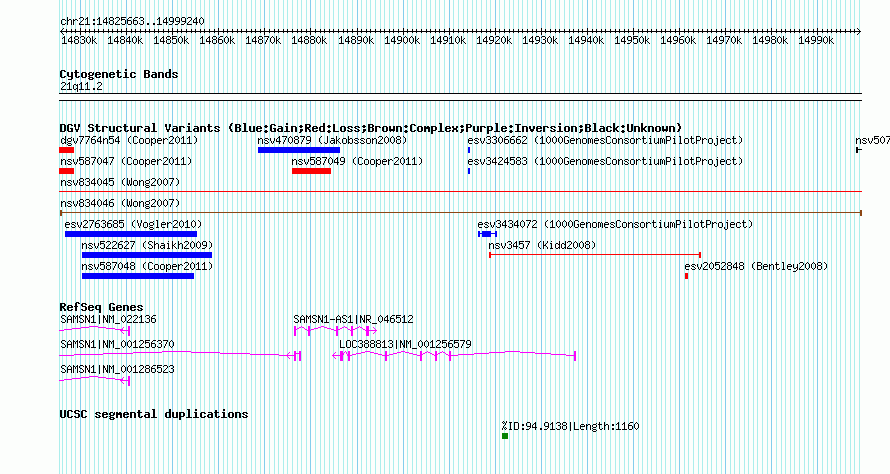The width and height of the screenshot is (890, 474).
Task: Click the UCSC segmental duplications heading
Action: [154, 414]
